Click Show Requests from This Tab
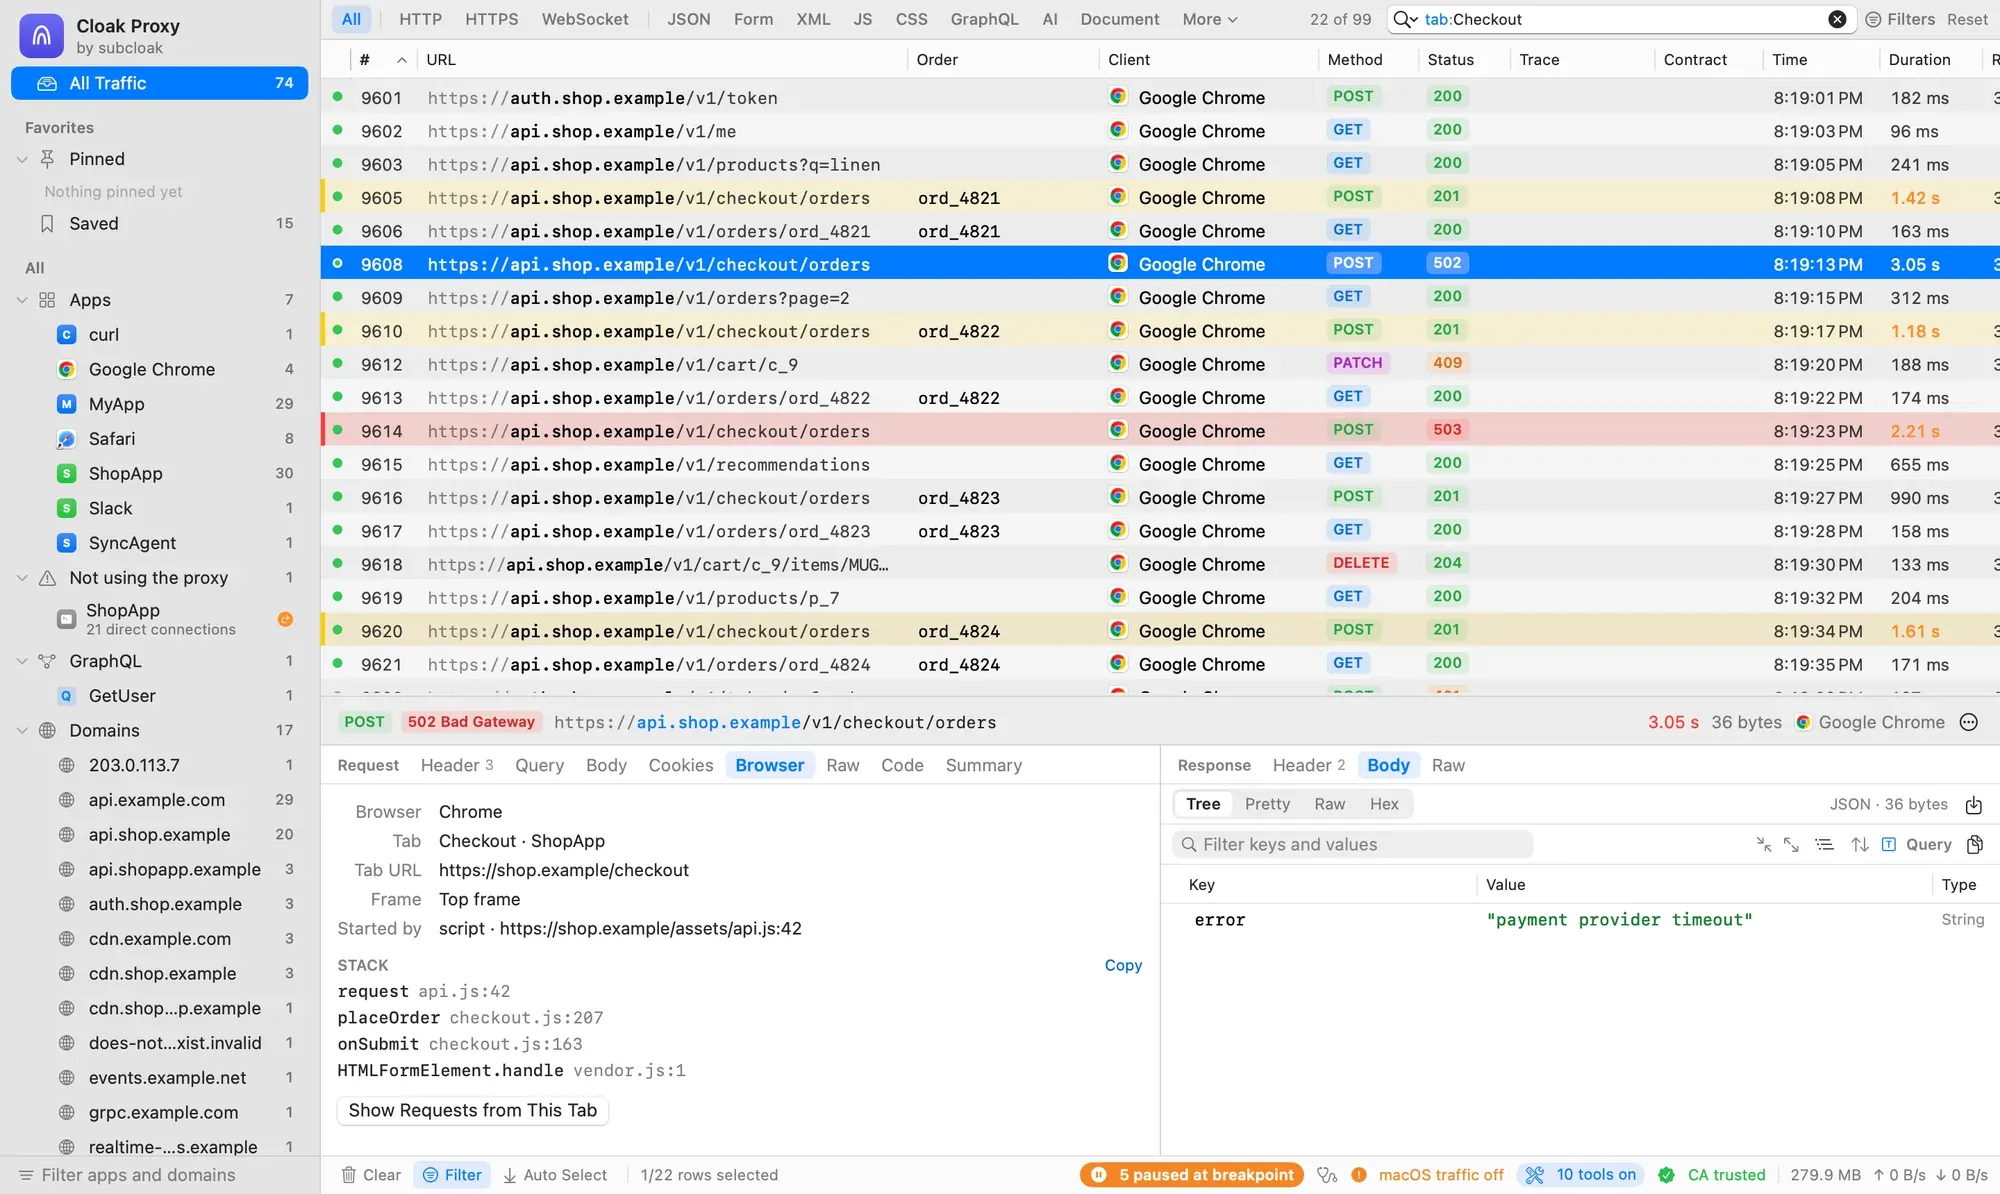Screen dimensions: 2000x1194 [472, 1110]
